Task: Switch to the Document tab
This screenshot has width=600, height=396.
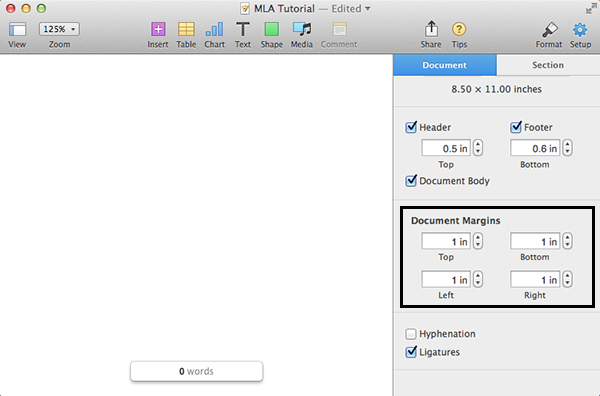Action: click(x=445, y=65)
